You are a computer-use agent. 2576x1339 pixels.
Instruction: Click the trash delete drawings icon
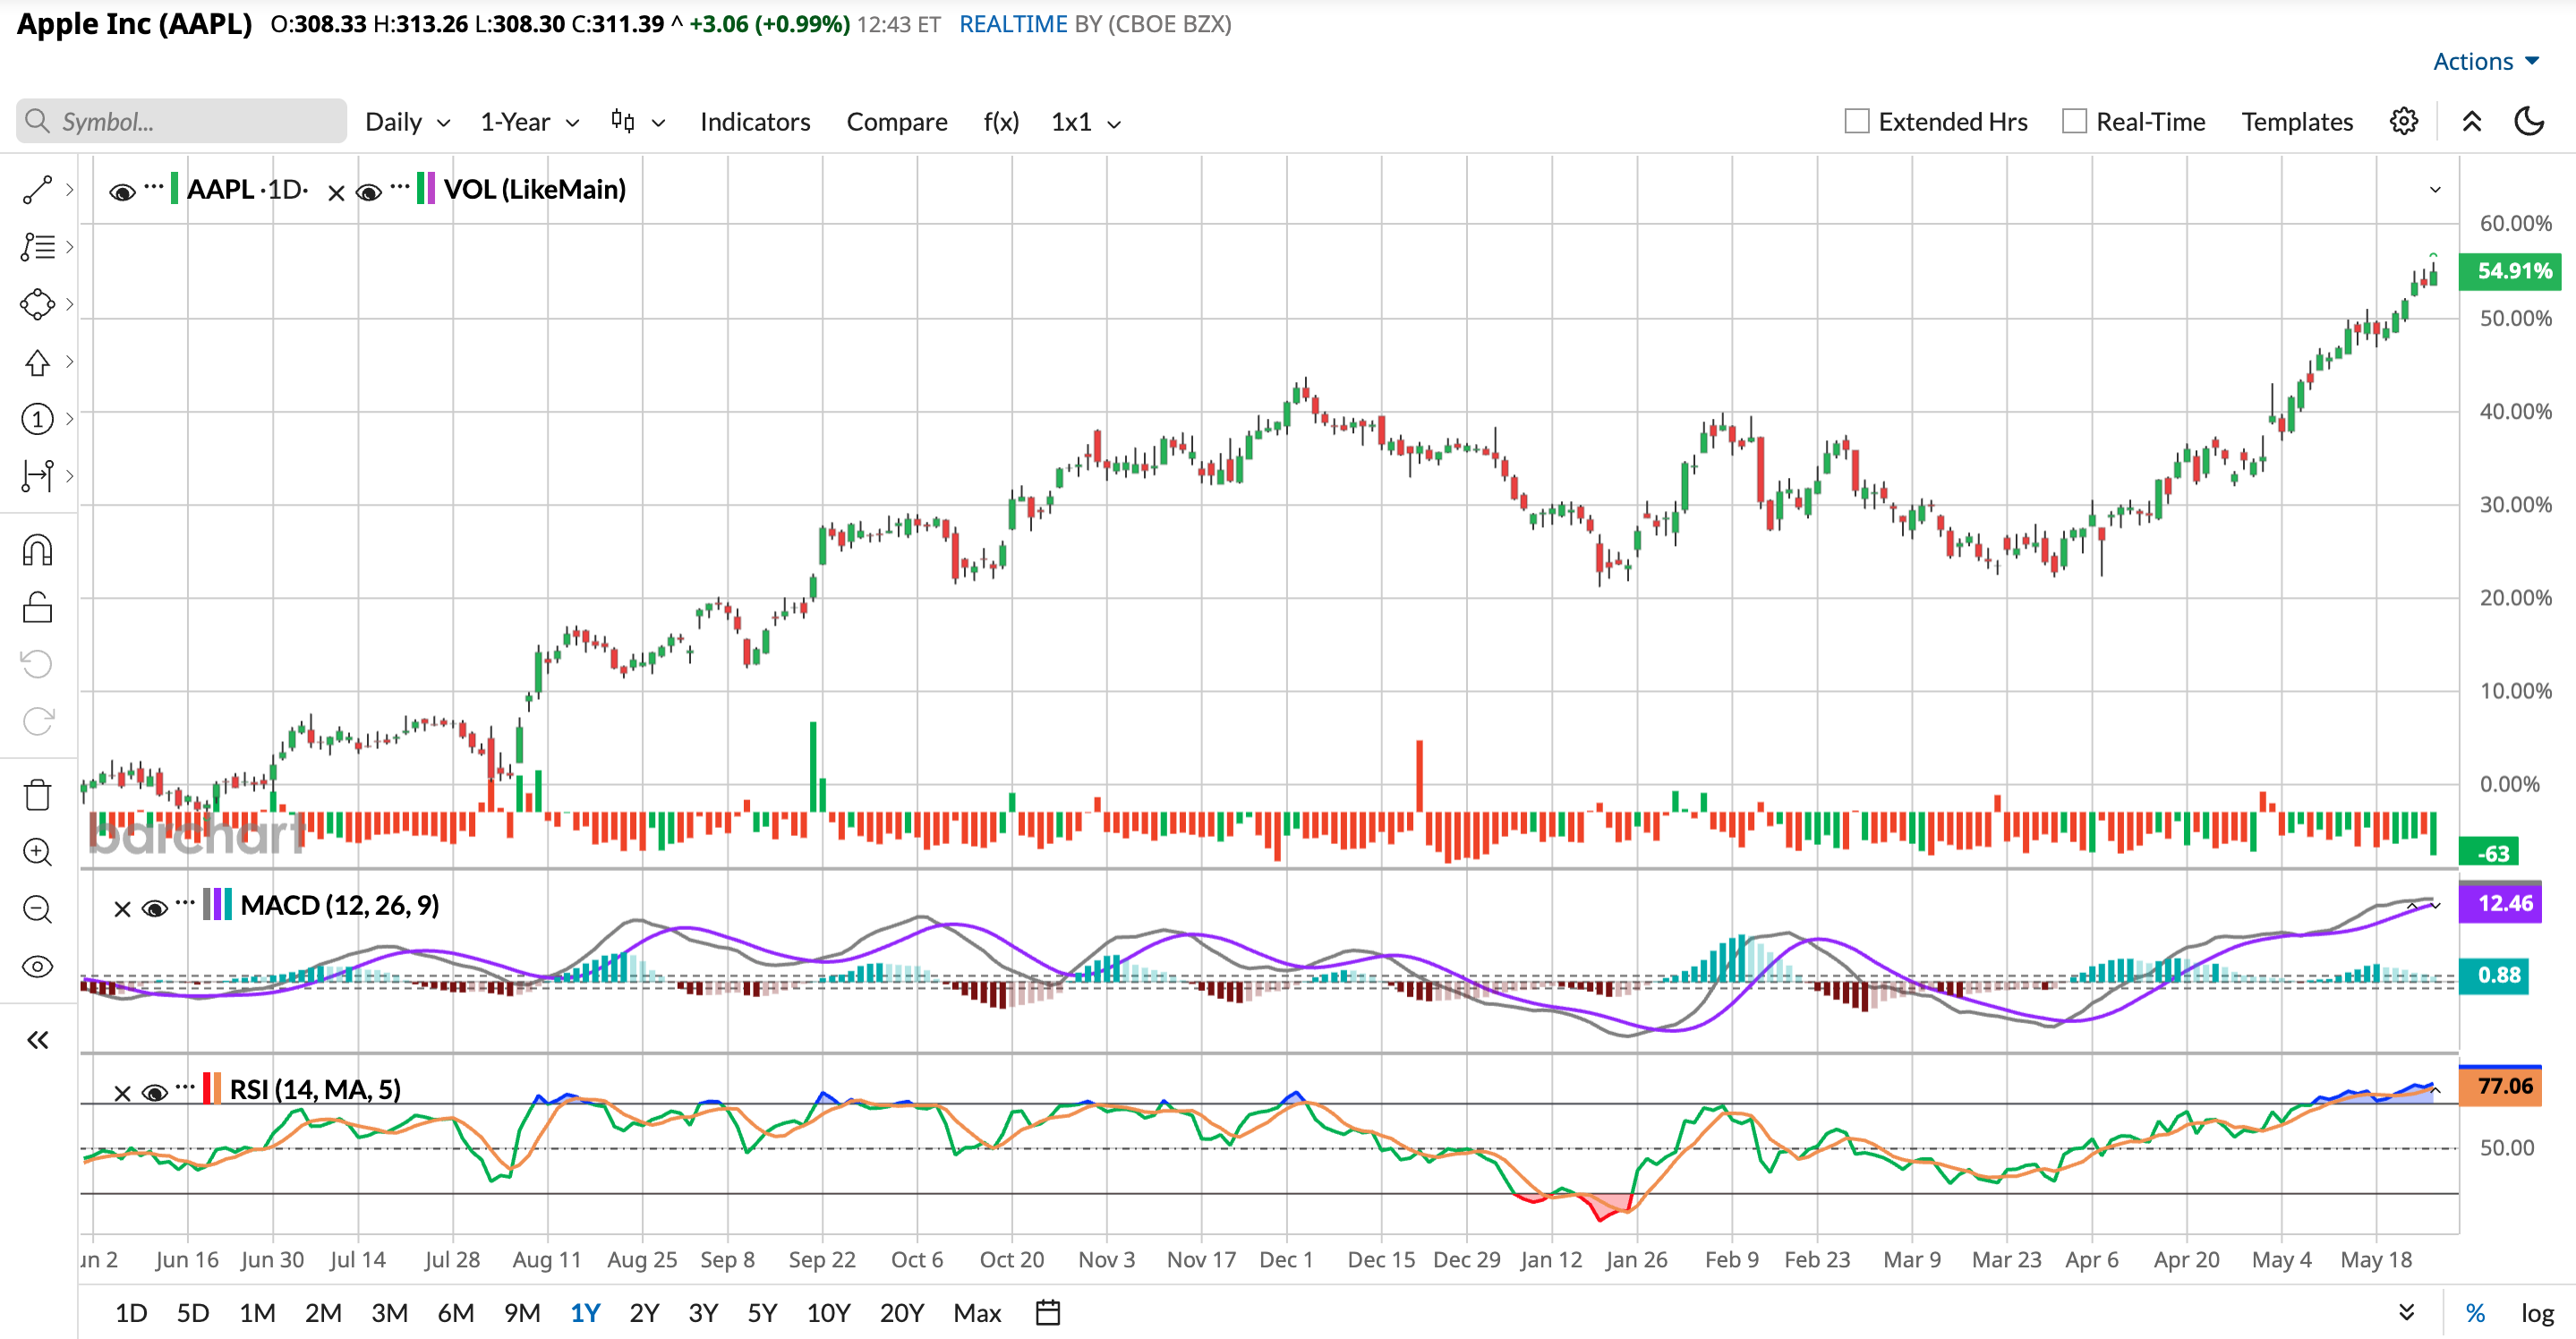coord(37,795)
